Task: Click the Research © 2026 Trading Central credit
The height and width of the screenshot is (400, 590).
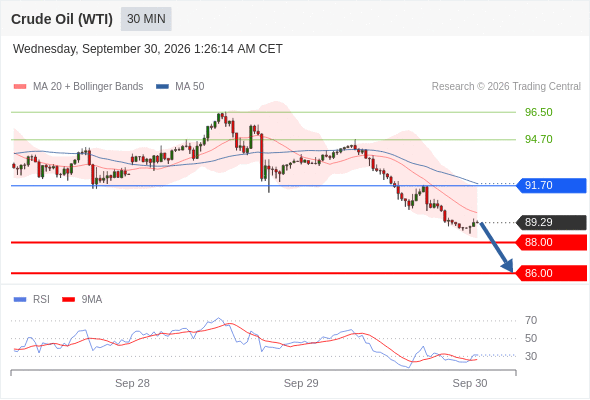Action: point(506,87)
